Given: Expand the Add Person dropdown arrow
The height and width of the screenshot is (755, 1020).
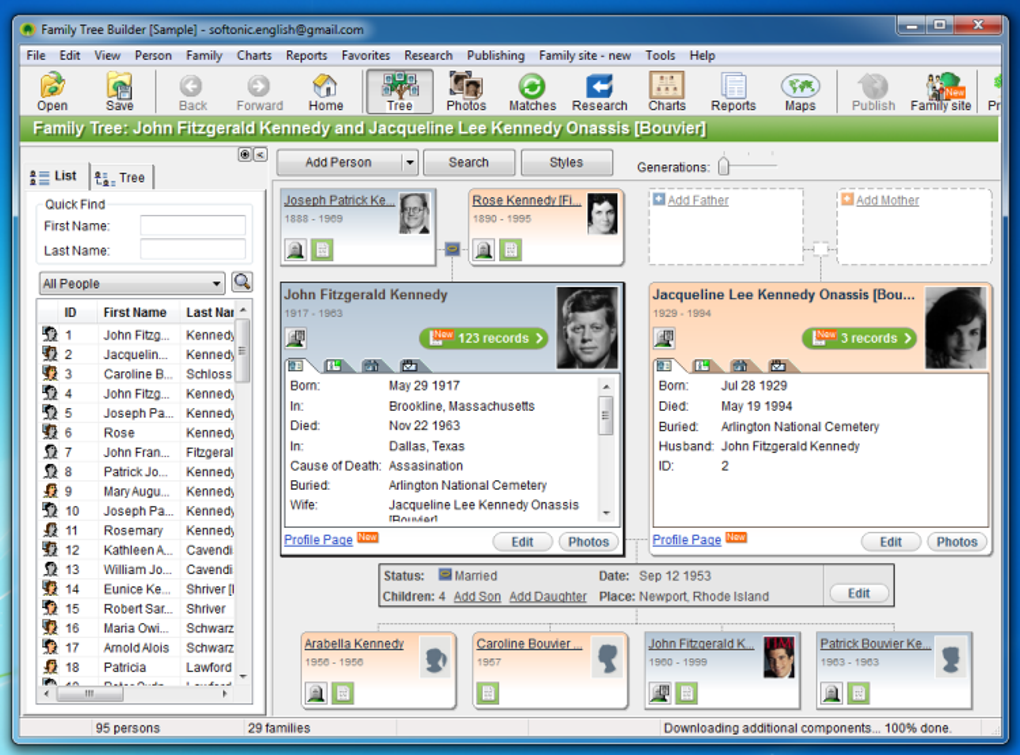Looking at the screenshot, I should point(410,163).
